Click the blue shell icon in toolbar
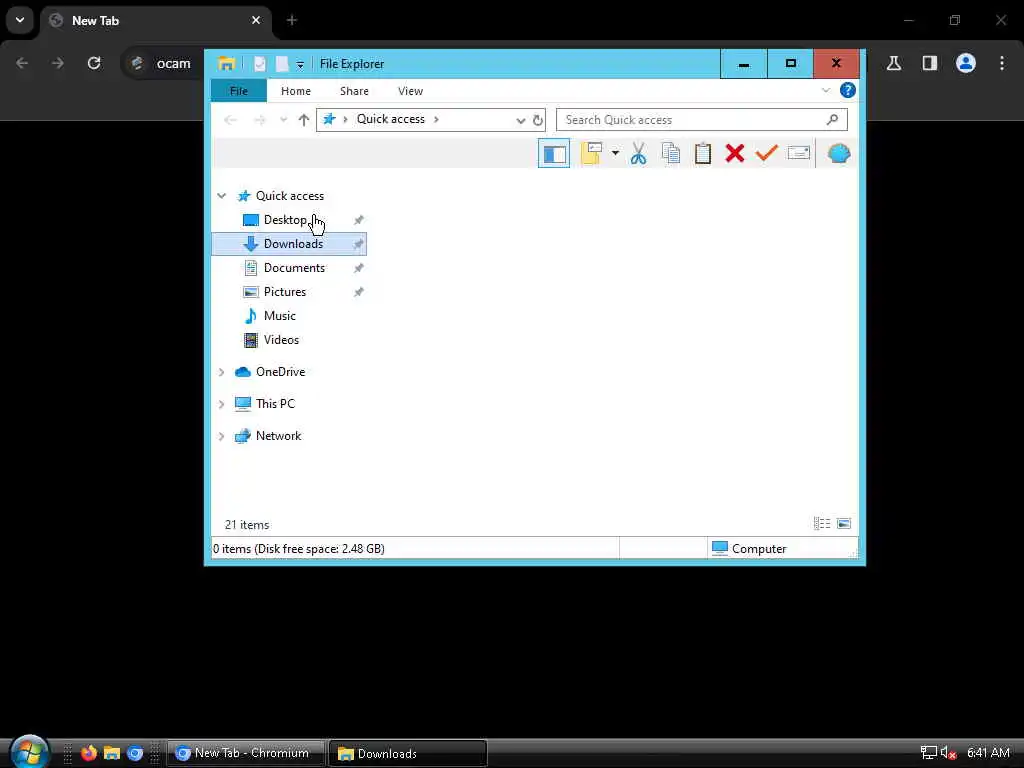 (x=839, y=153)
